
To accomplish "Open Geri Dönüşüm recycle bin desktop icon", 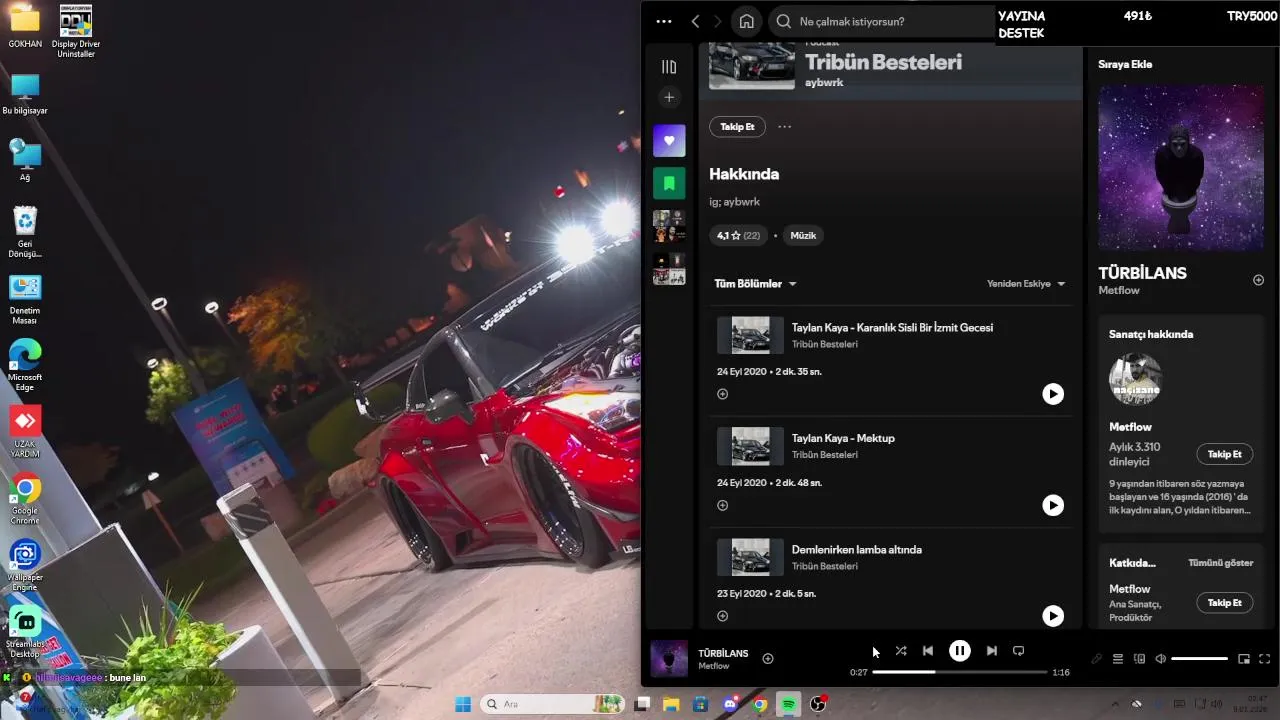I will [25, 231].
